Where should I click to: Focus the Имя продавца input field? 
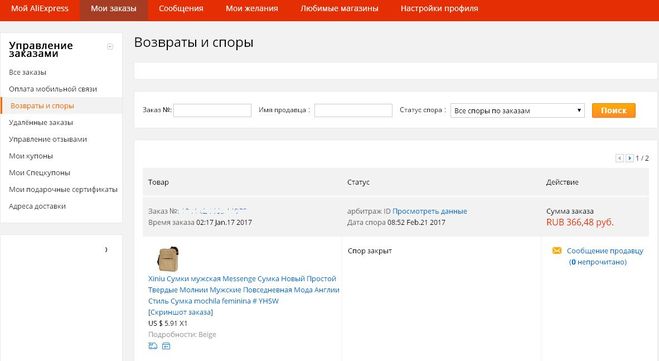(x=353, y=110)
